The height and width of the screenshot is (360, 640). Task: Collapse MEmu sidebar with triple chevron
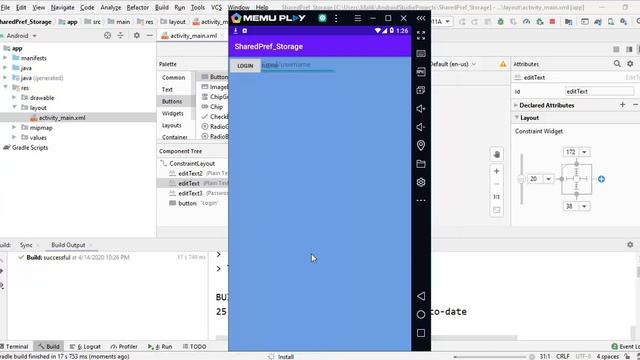point(421,18)
